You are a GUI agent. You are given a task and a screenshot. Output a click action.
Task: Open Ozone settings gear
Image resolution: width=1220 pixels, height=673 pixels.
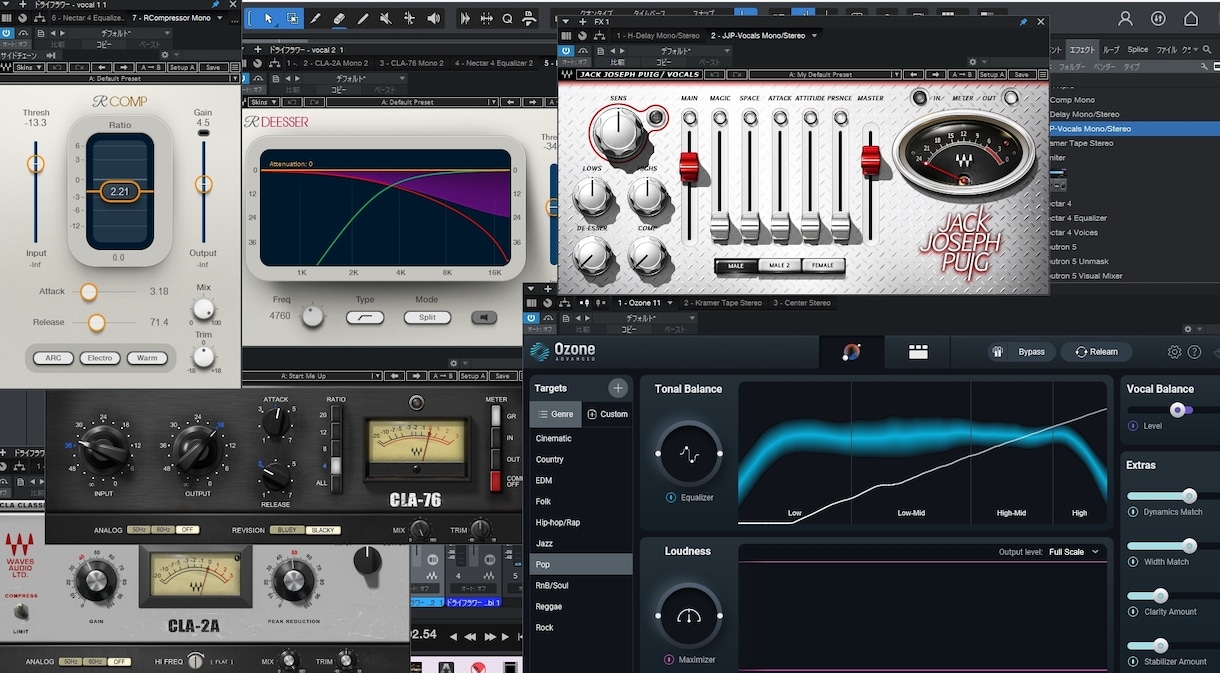pos(1175,352)
